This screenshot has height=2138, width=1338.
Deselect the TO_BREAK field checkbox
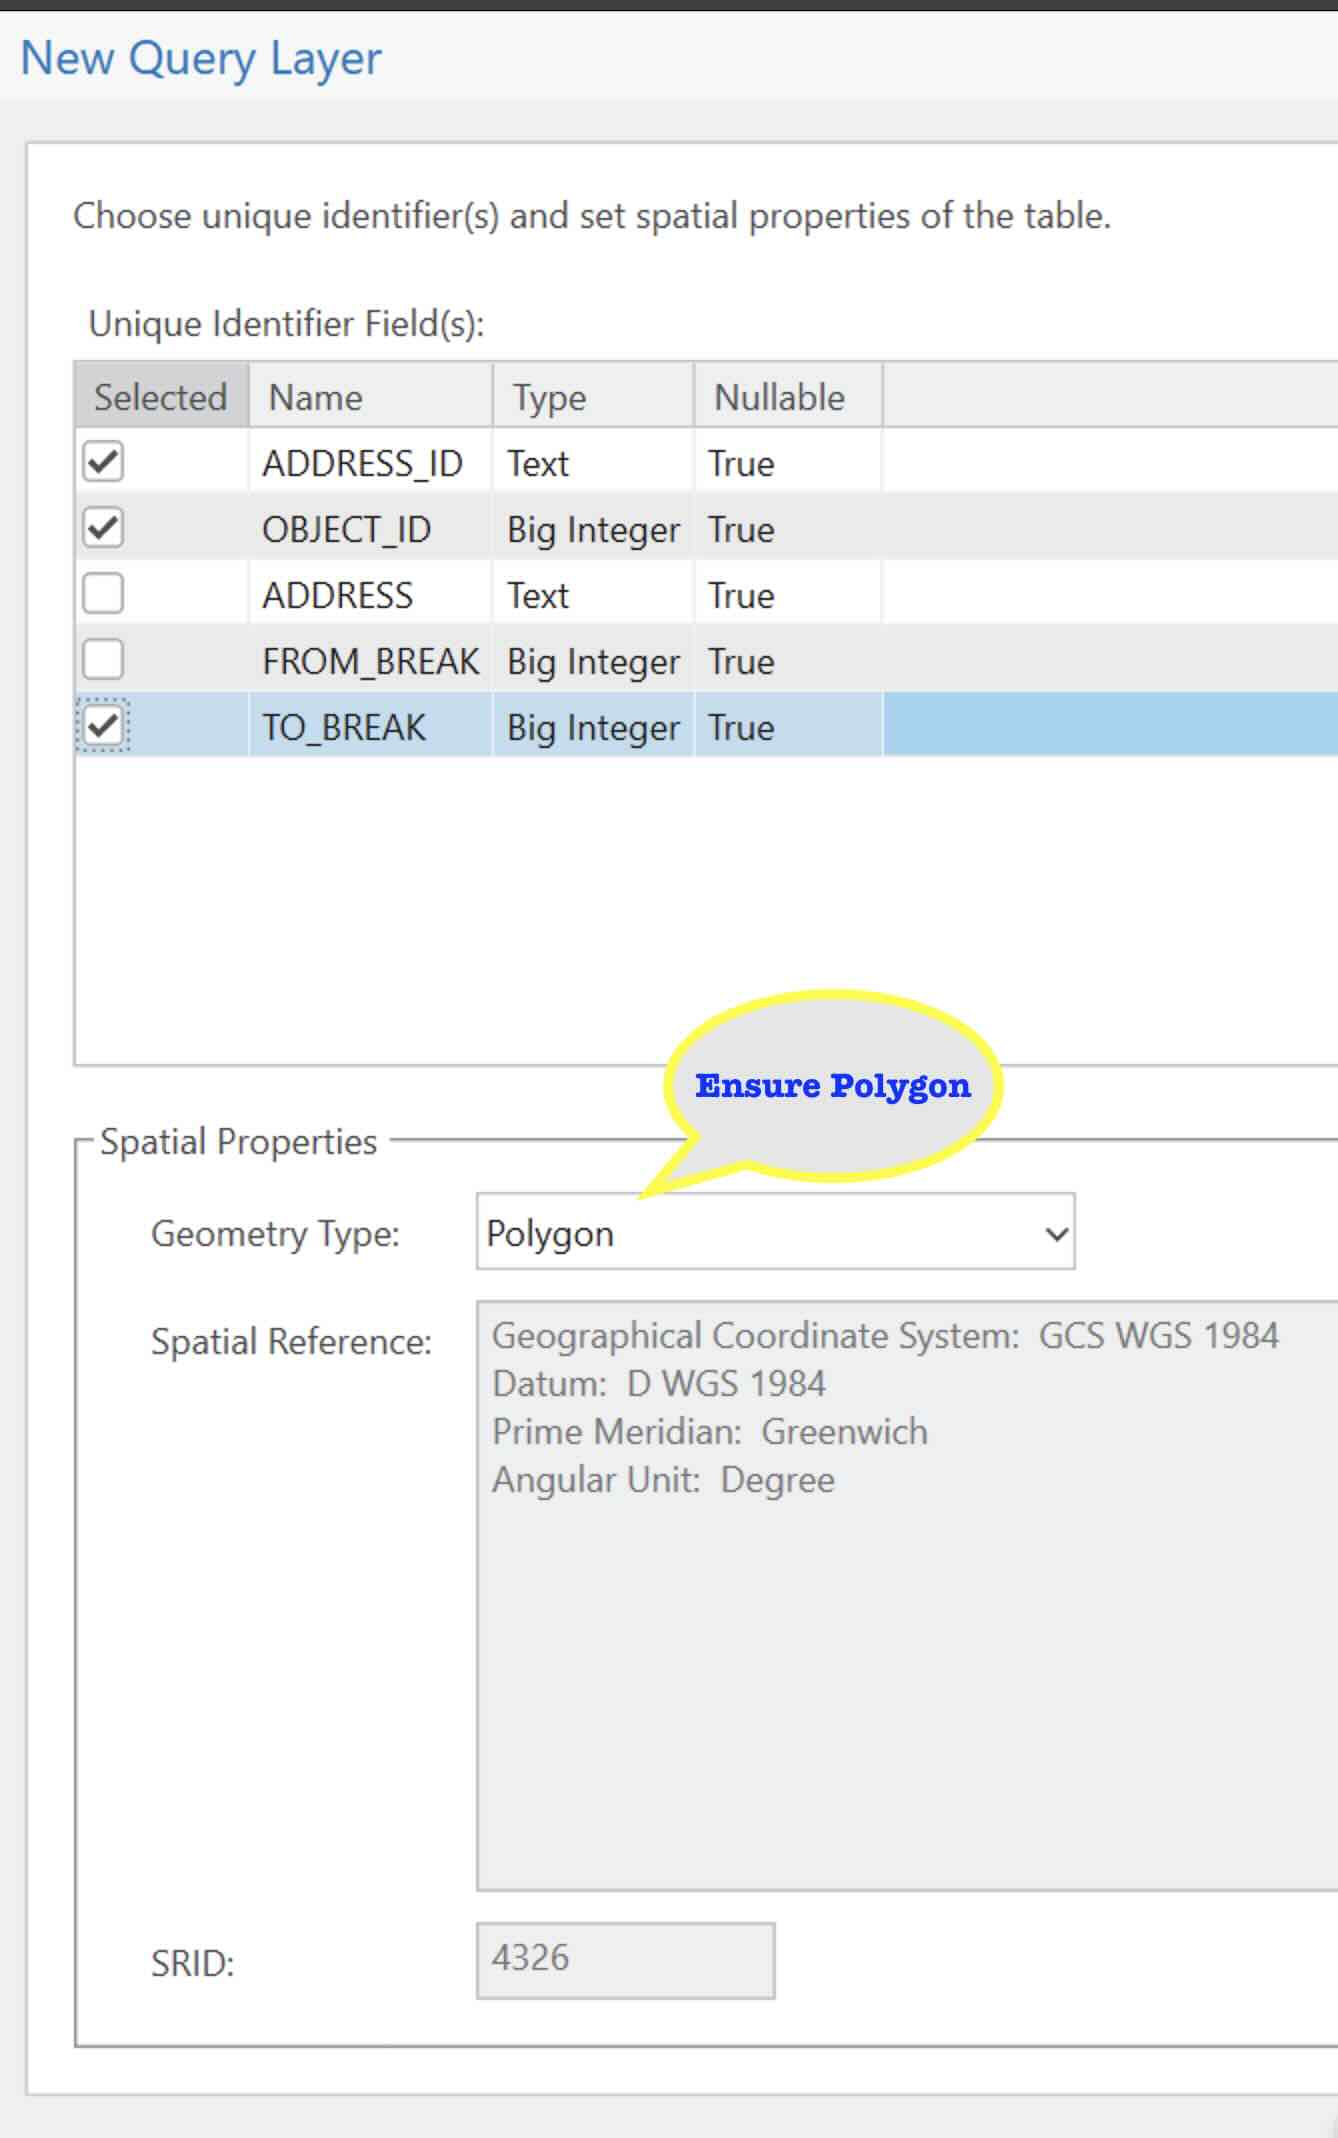103,726
